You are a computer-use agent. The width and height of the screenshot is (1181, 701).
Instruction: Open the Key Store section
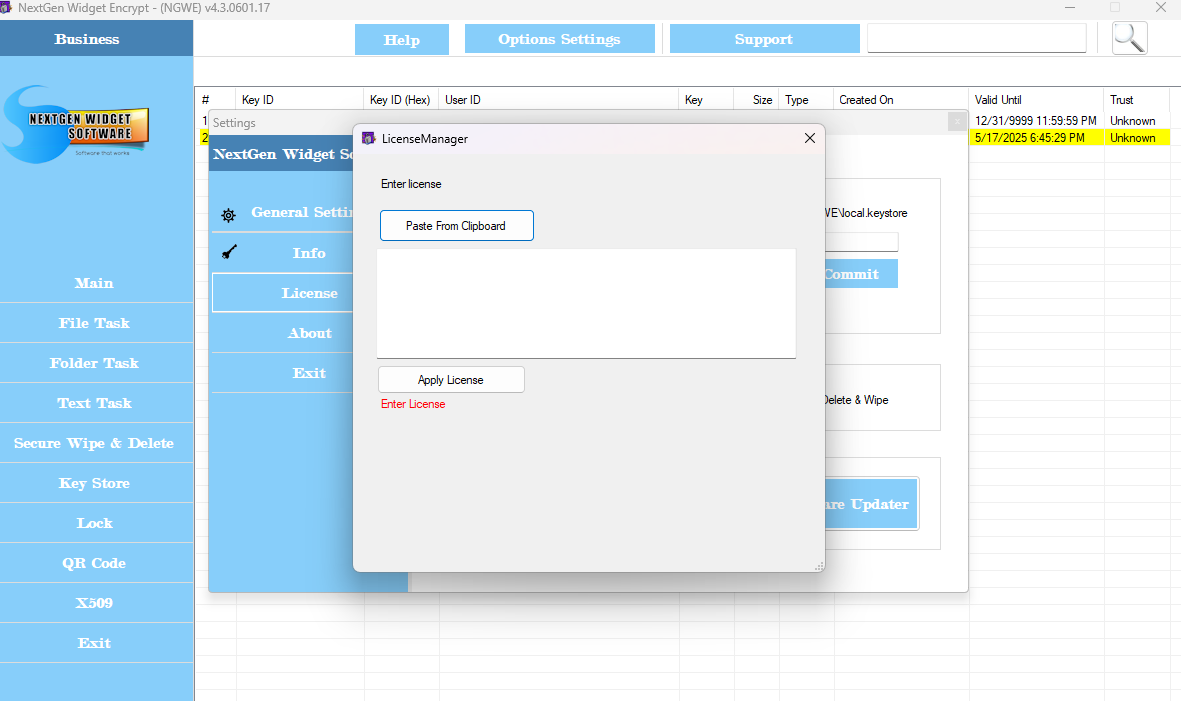[x=95, y=483]
